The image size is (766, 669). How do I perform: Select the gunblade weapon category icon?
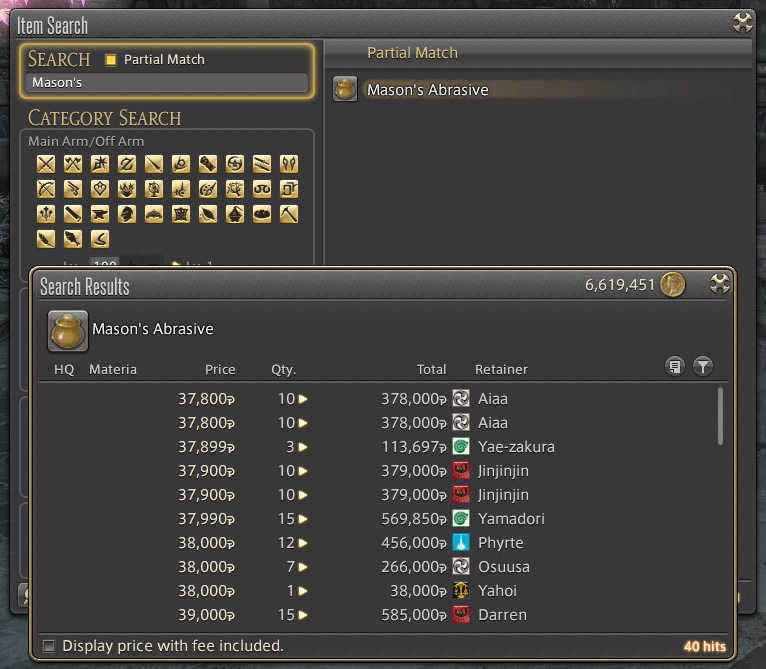(x=127, y=164)
